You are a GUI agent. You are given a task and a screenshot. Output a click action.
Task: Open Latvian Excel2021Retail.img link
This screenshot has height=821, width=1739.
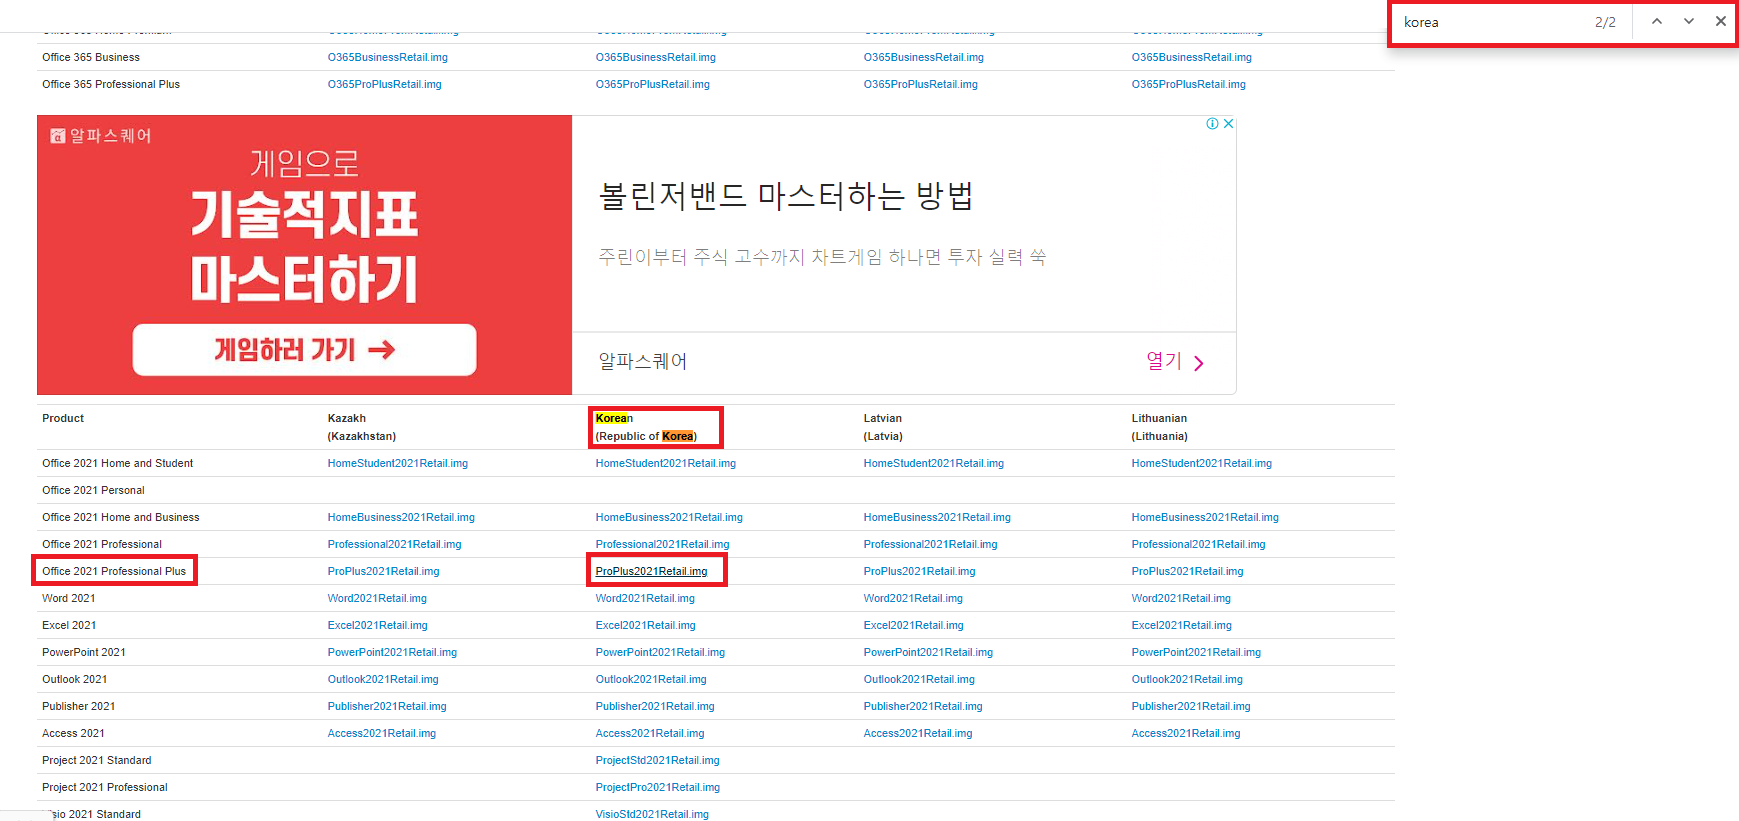click(x=914, y=625)
